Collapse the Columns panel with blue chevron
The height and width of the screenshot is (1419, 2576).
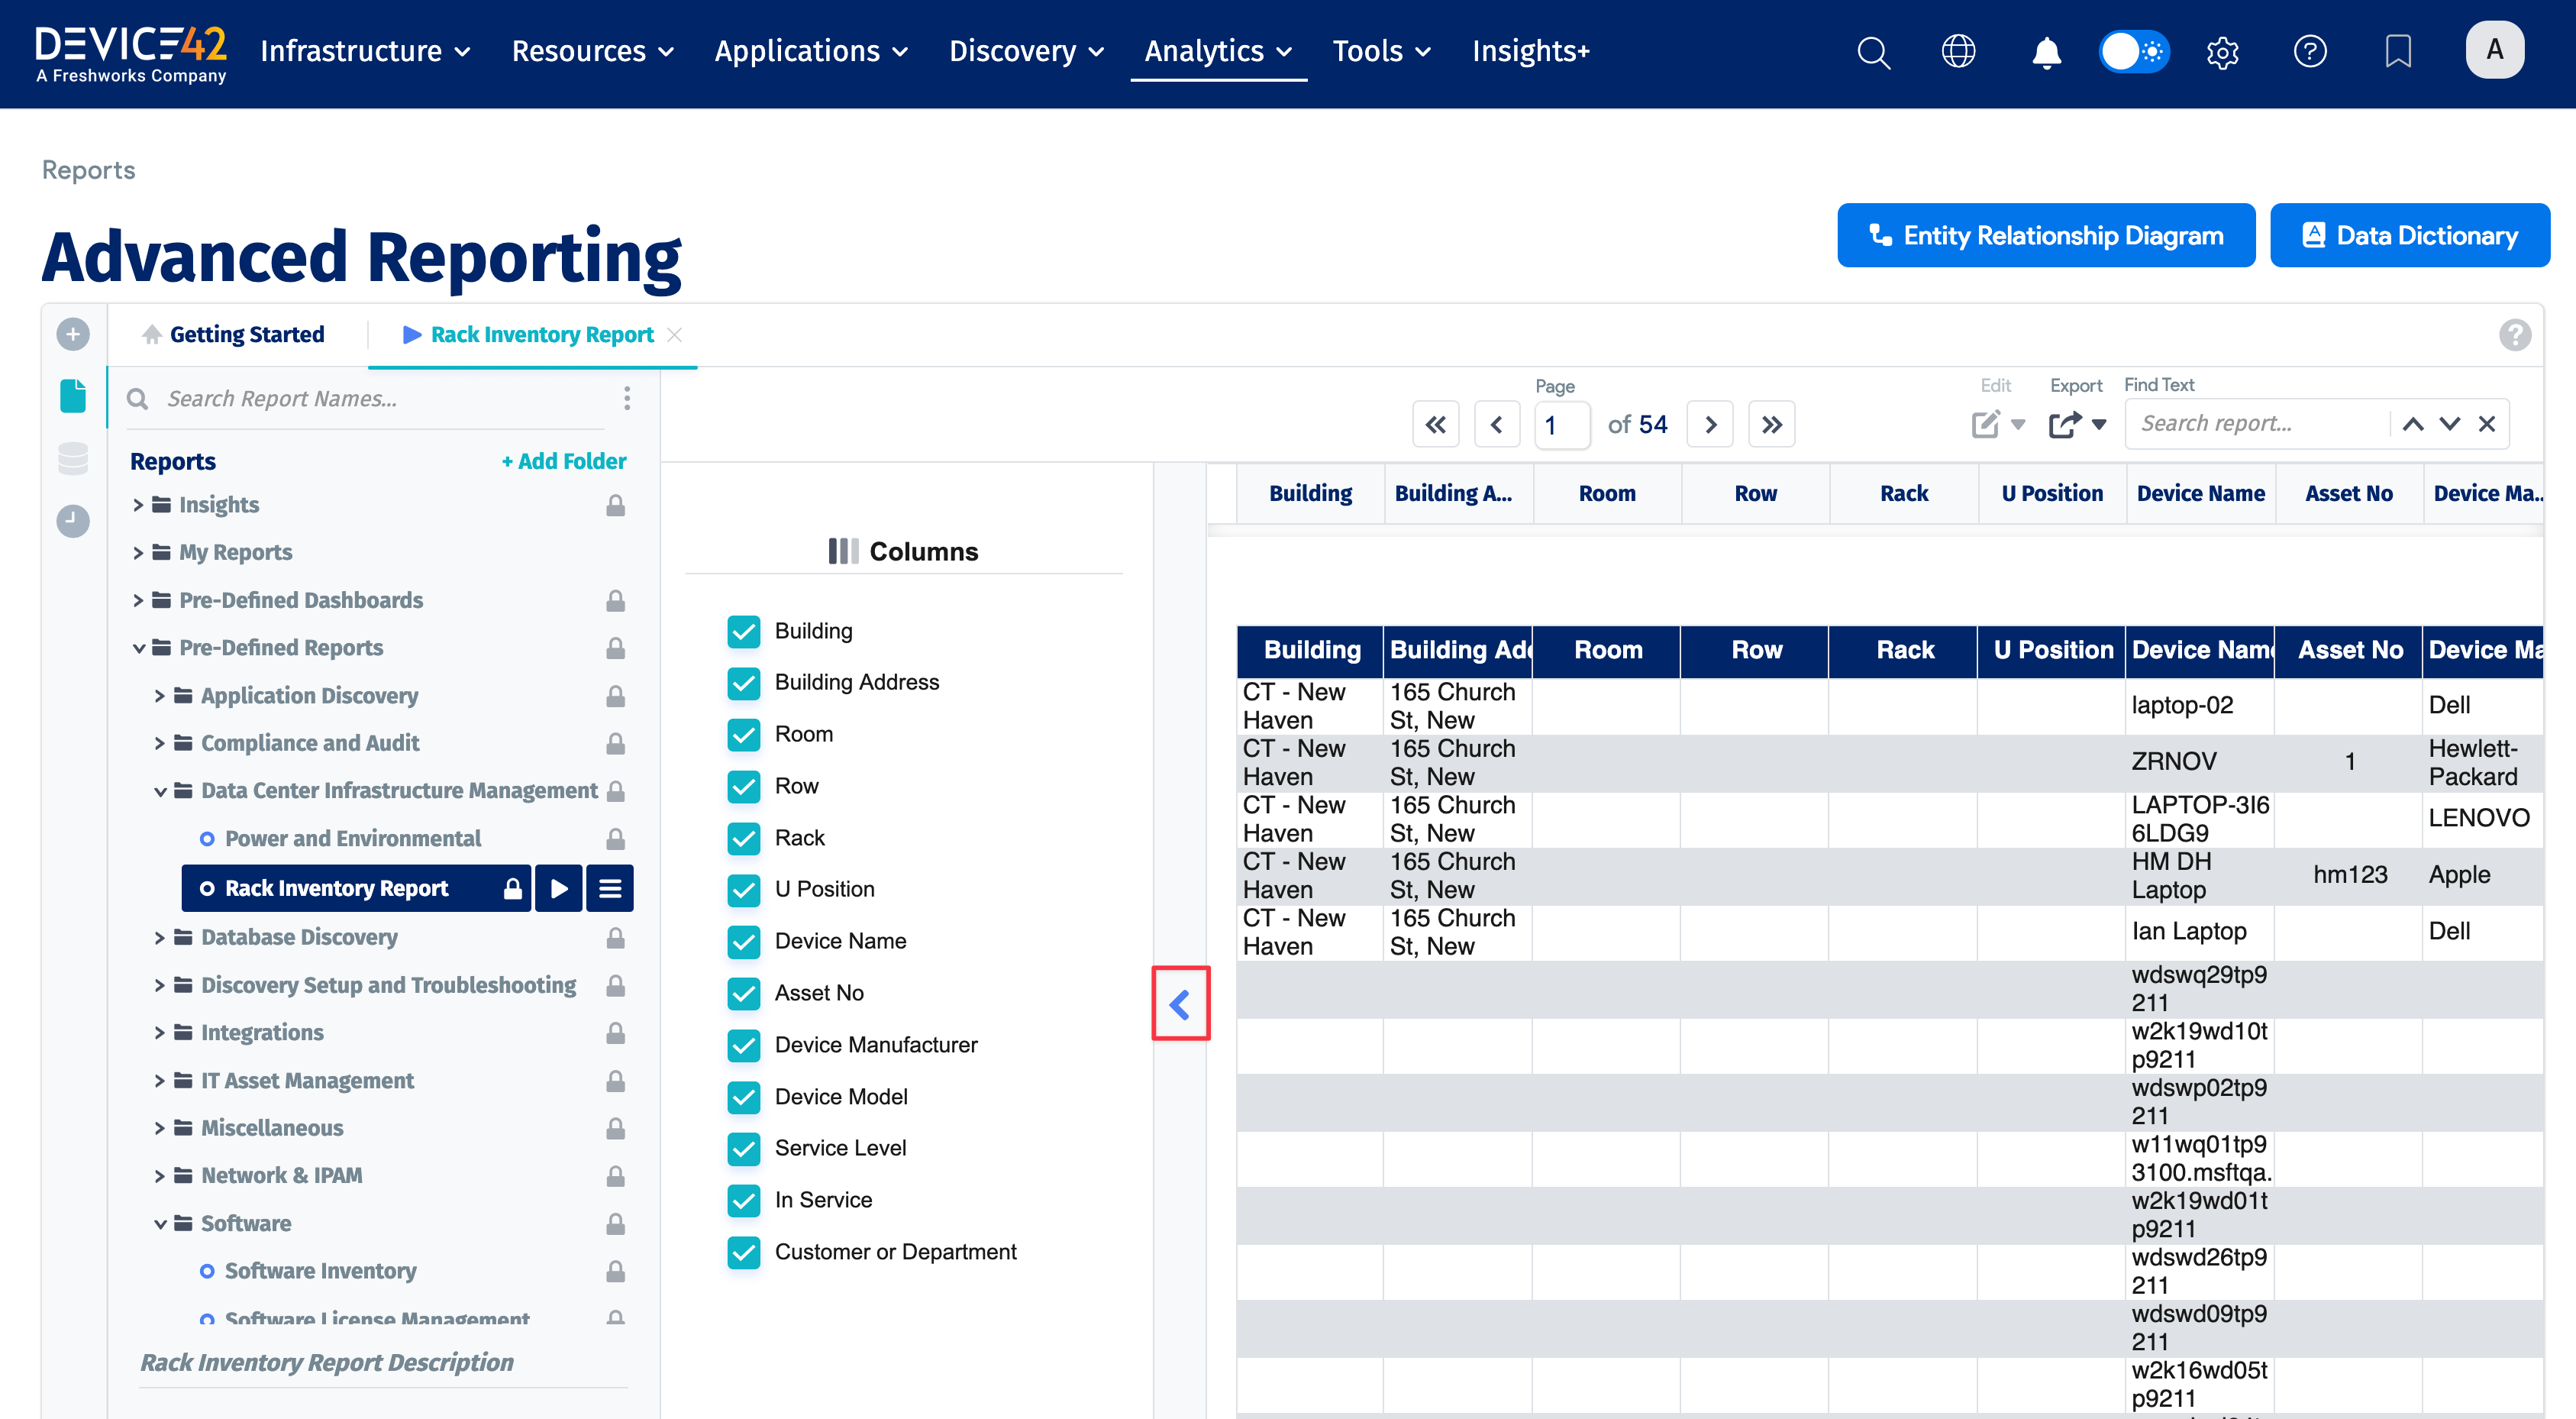[x=1180, y=1004]
